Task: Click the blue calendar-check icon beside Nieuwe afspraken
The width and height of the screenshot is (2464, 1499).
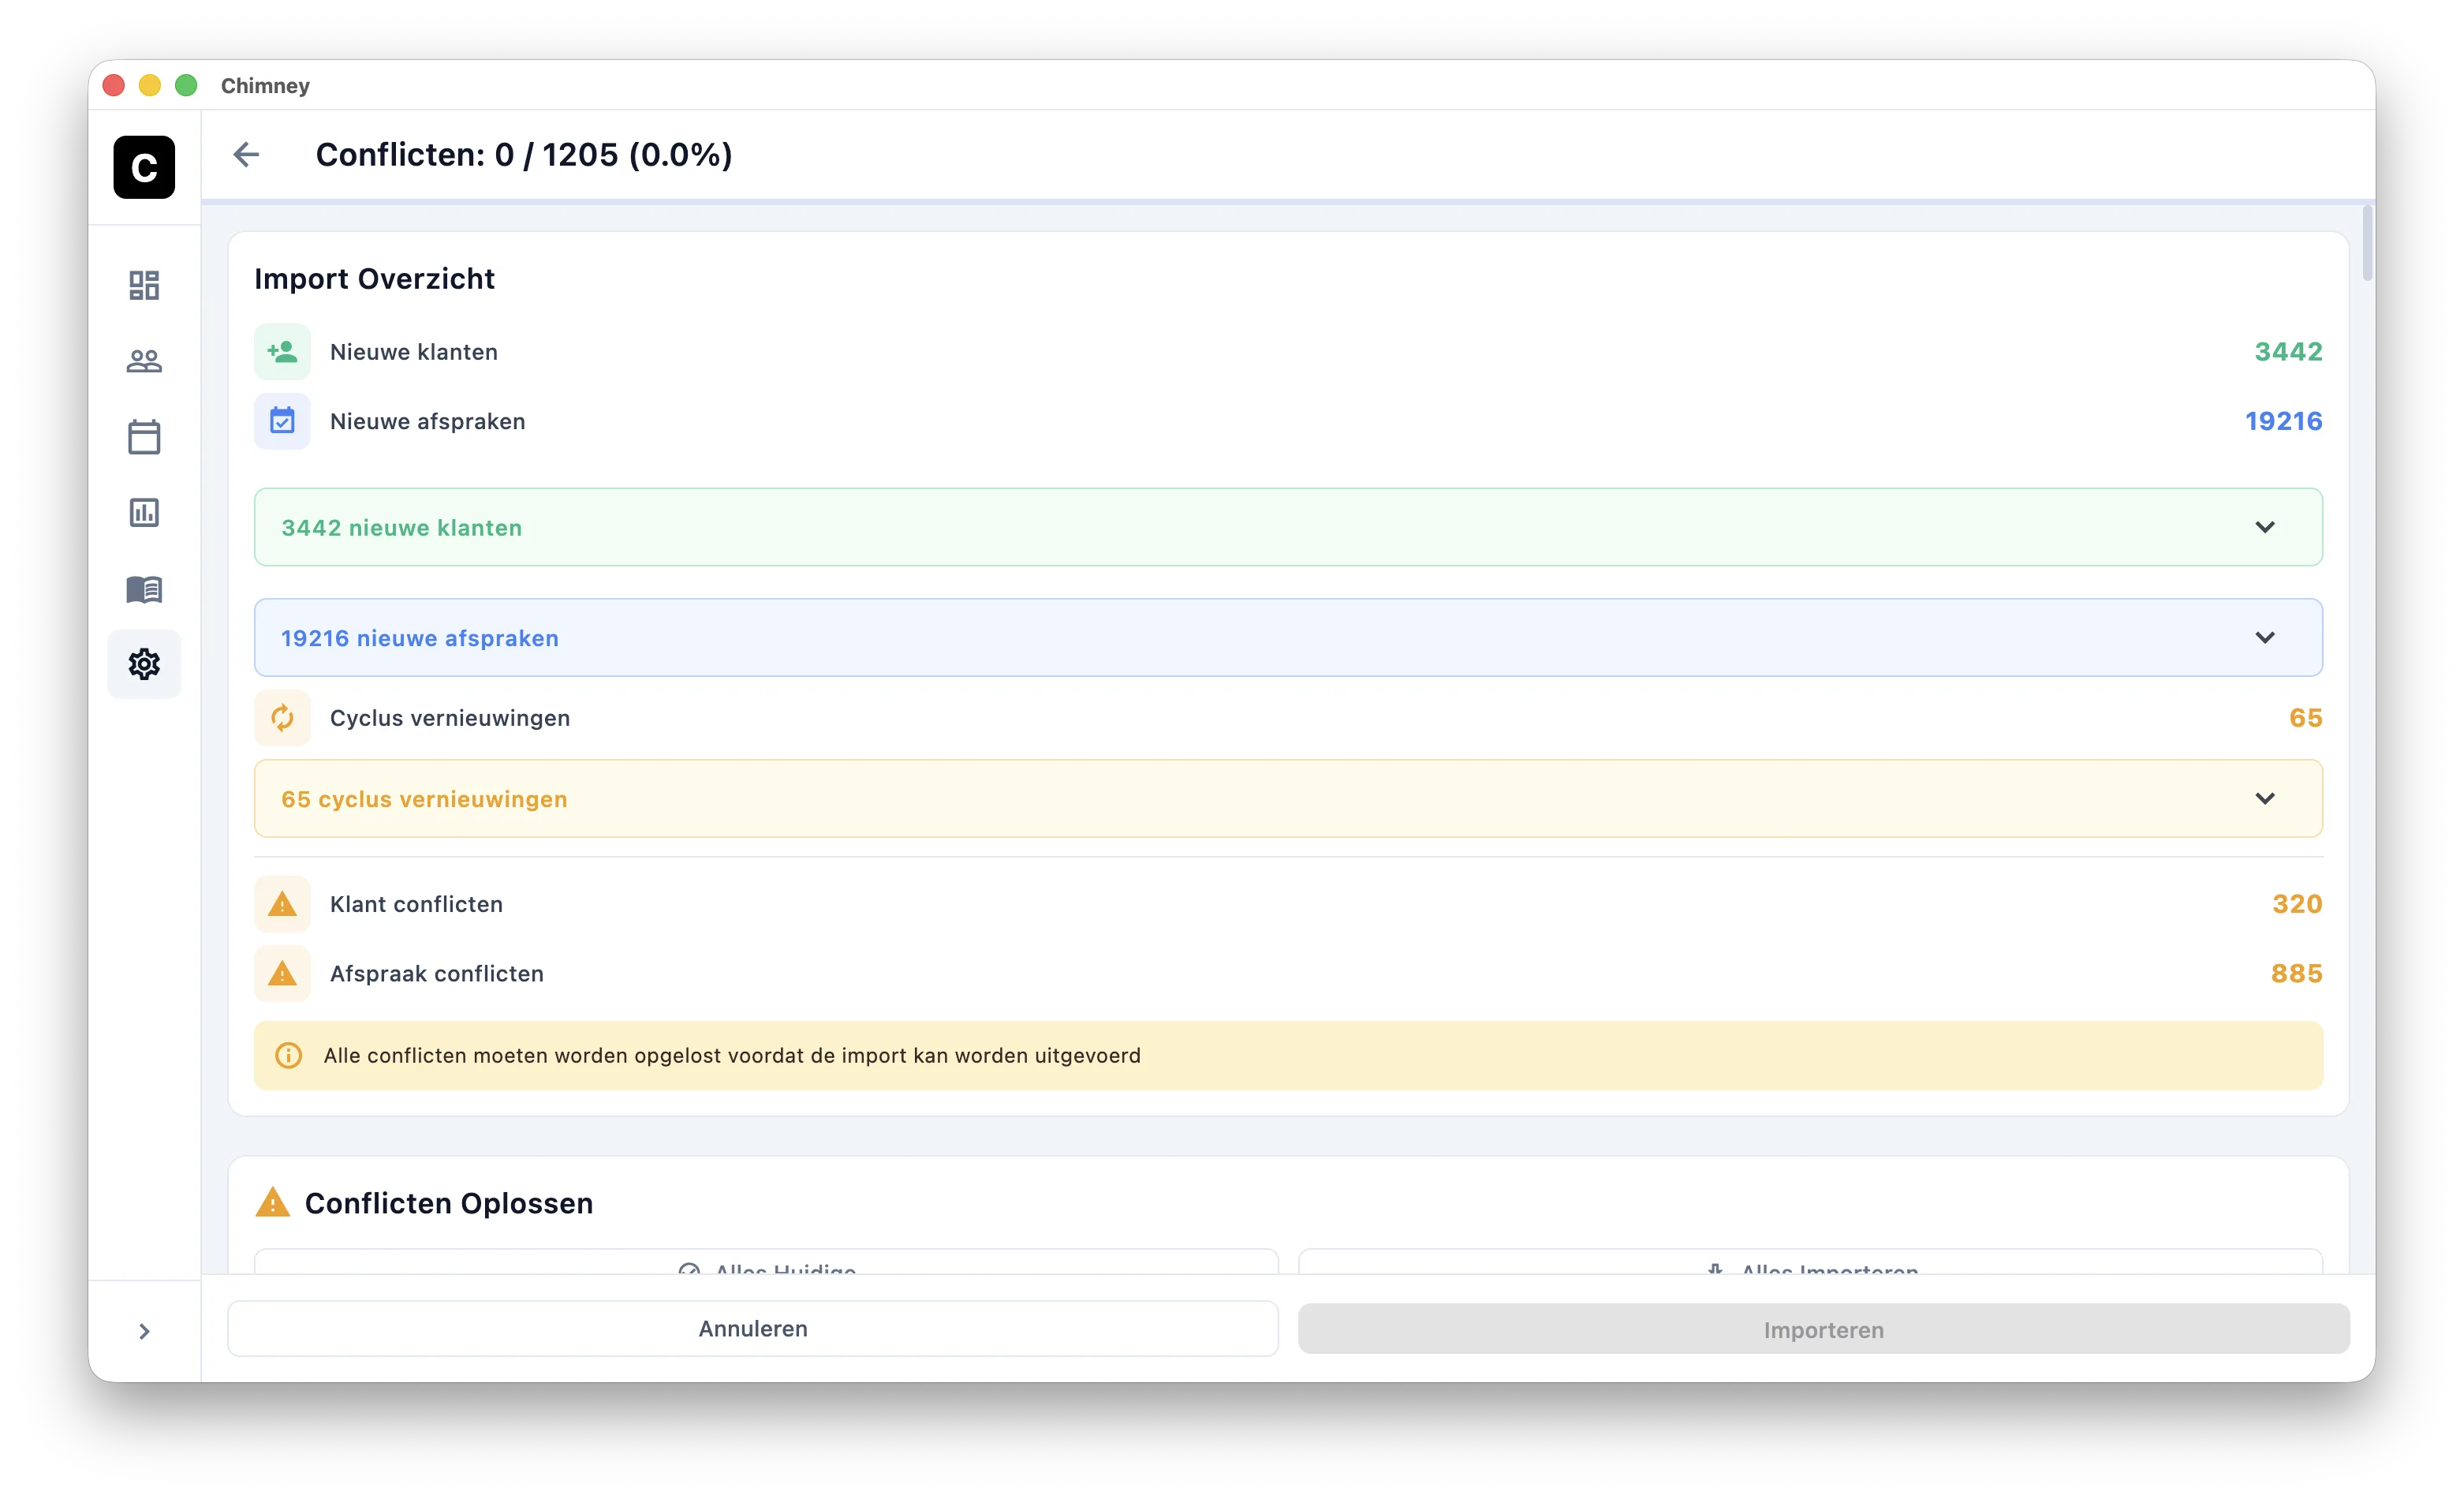Action: tap(282, 421)
